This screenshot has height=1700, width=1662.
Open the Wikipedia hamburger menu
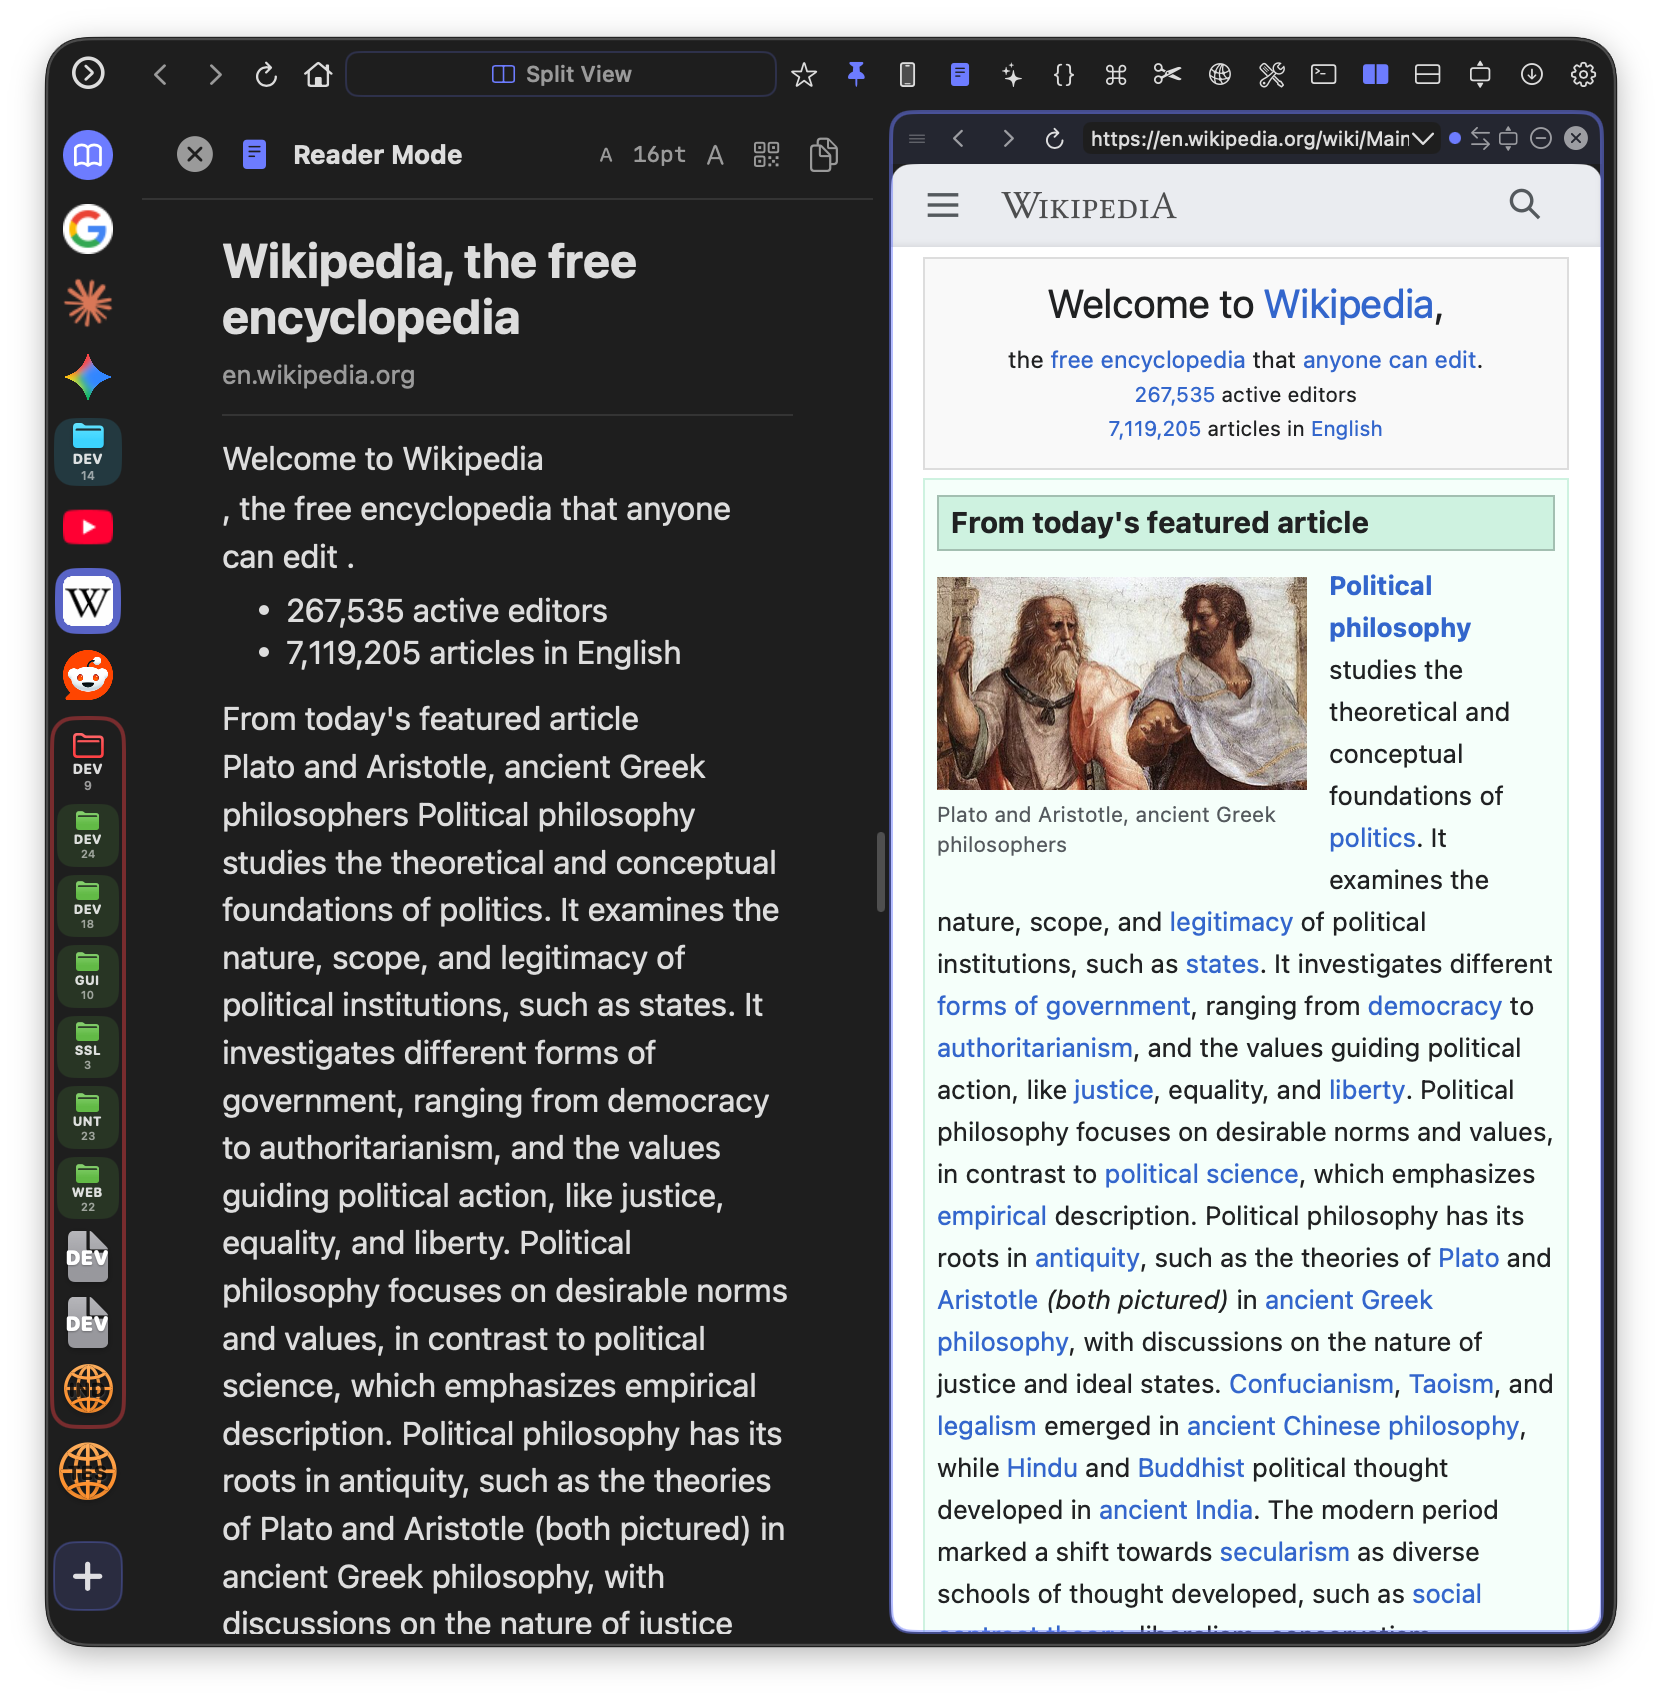coord(941,205)
